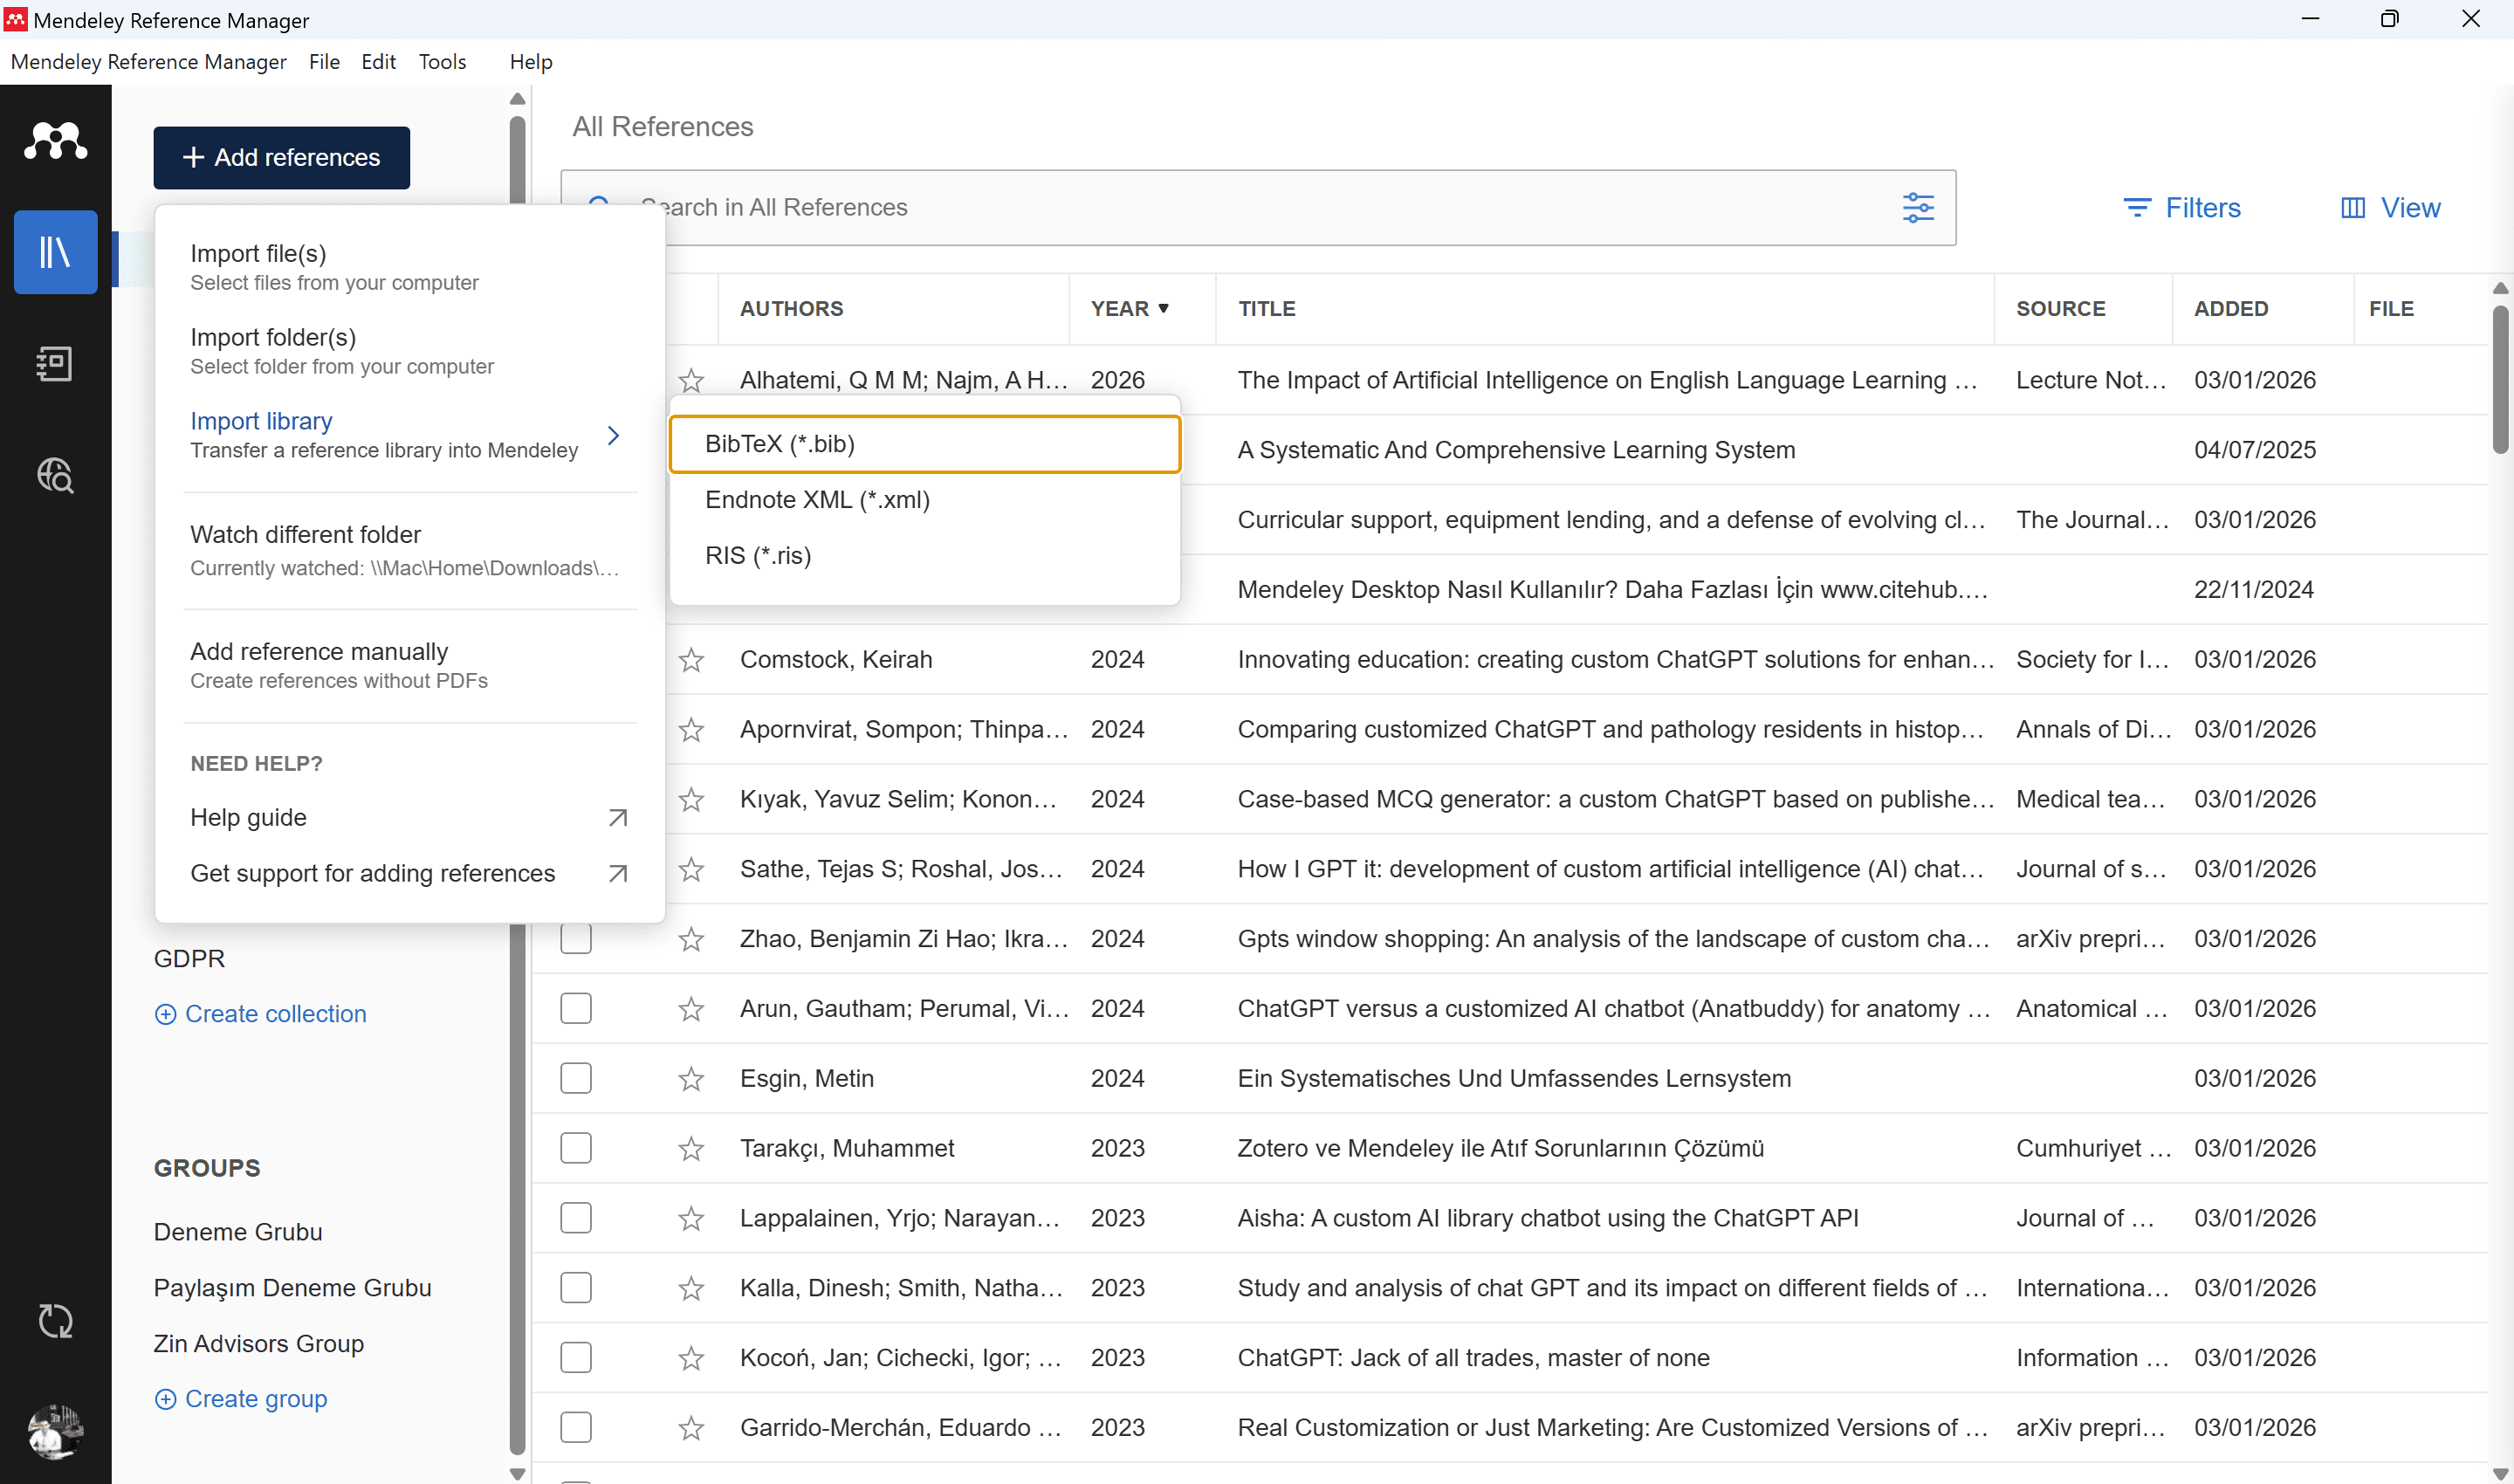Star the Kıyak, Yavuz Selim reference
The width and height of the screenshot is (2514, 1484).
pos(691,800)
